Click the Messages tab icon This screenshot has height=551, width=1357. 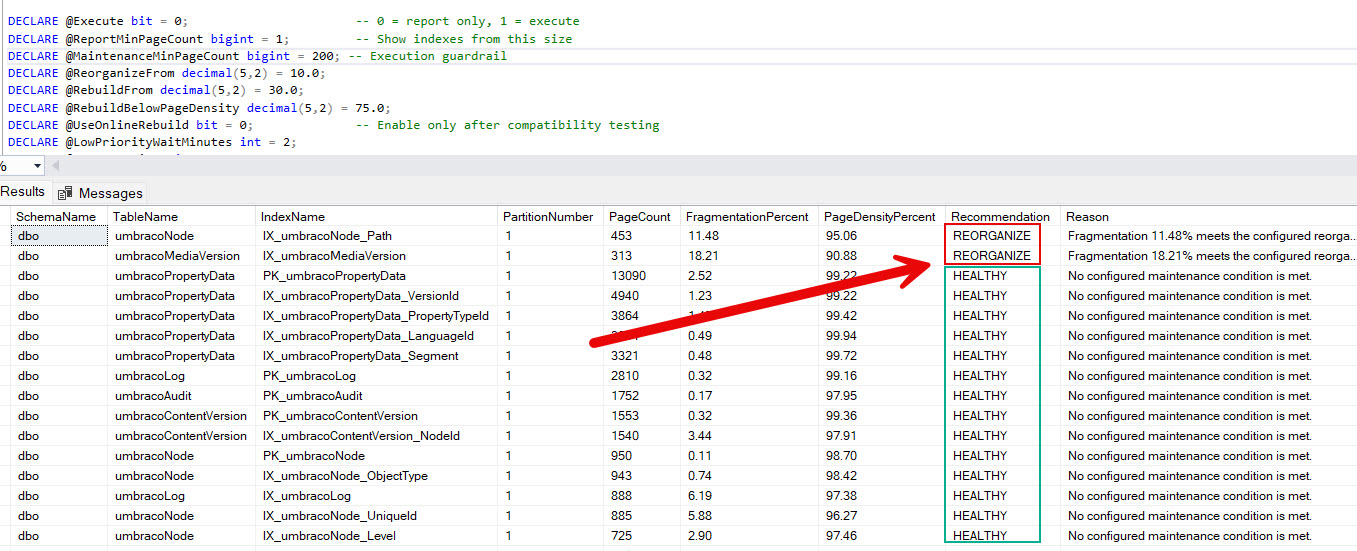65,193
